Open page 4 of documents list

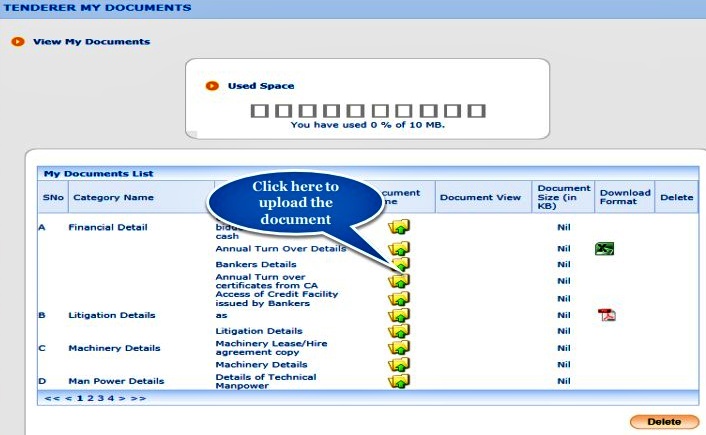(x=111, y=398)
